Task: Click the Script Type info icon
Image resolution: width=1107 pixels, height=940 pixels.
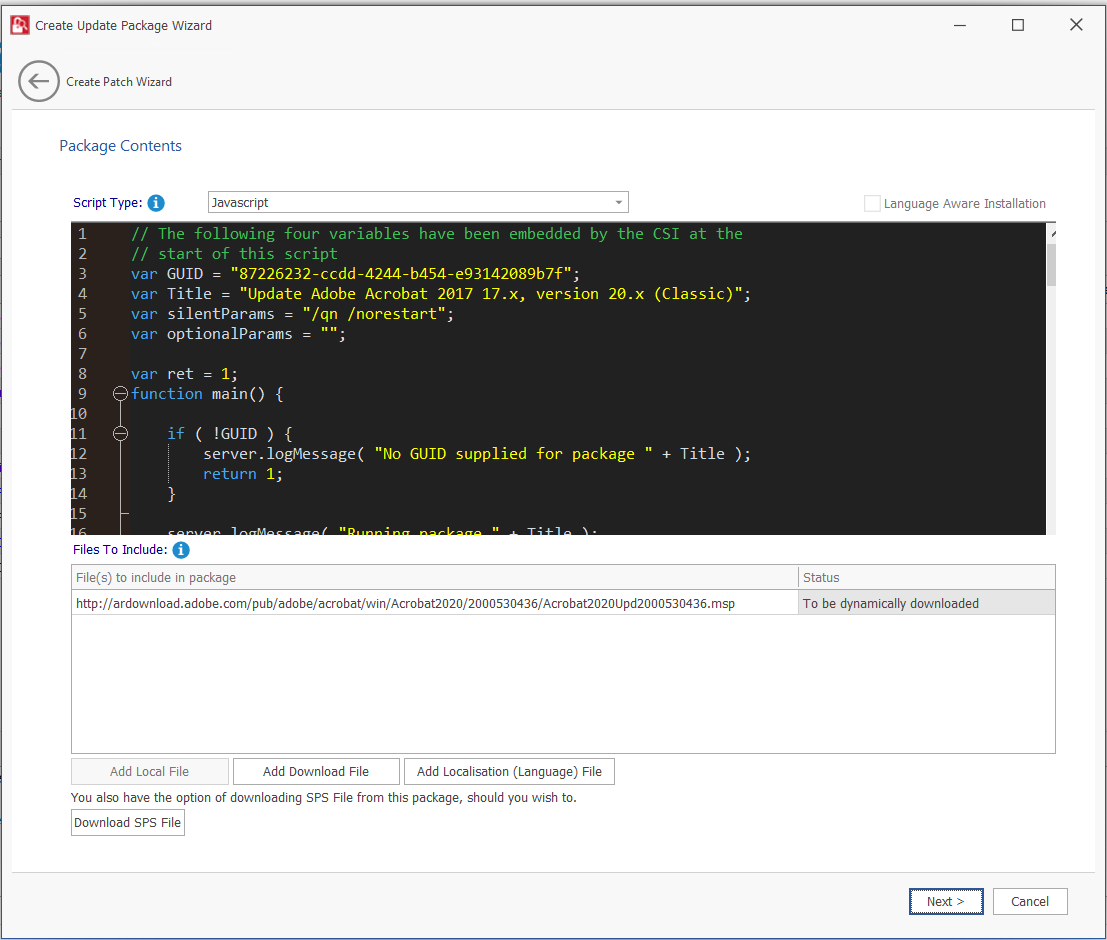Action: tap(156, 203)
